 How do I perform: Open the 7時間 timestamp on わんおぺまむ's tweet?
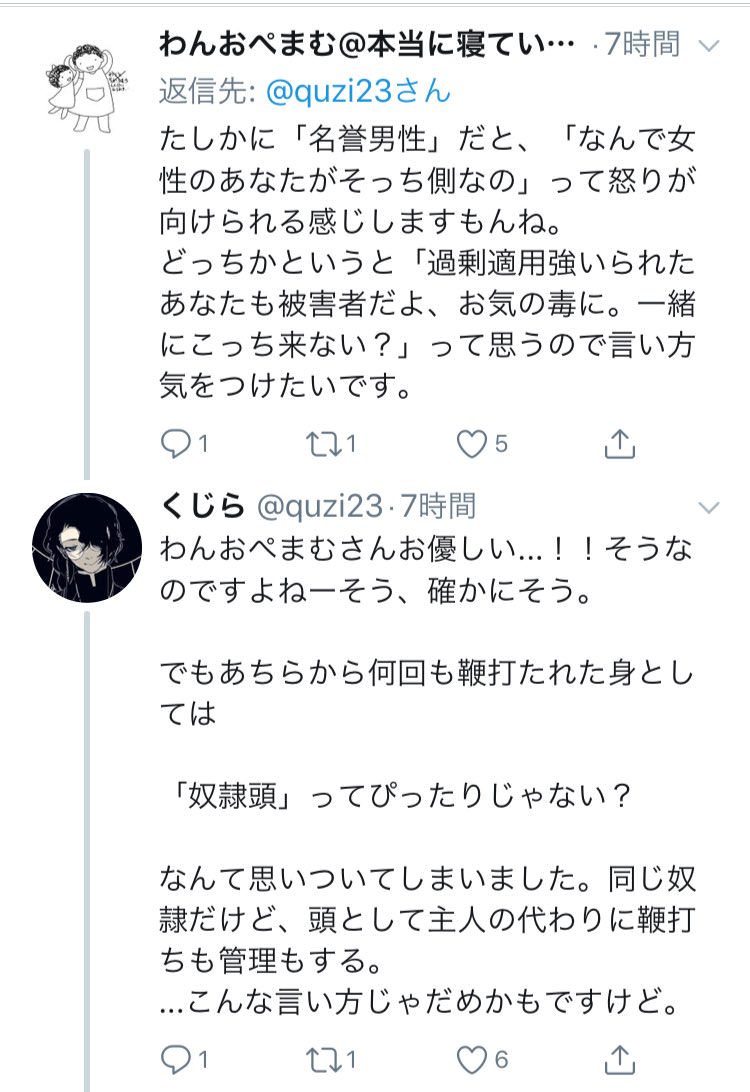[642, 46]
